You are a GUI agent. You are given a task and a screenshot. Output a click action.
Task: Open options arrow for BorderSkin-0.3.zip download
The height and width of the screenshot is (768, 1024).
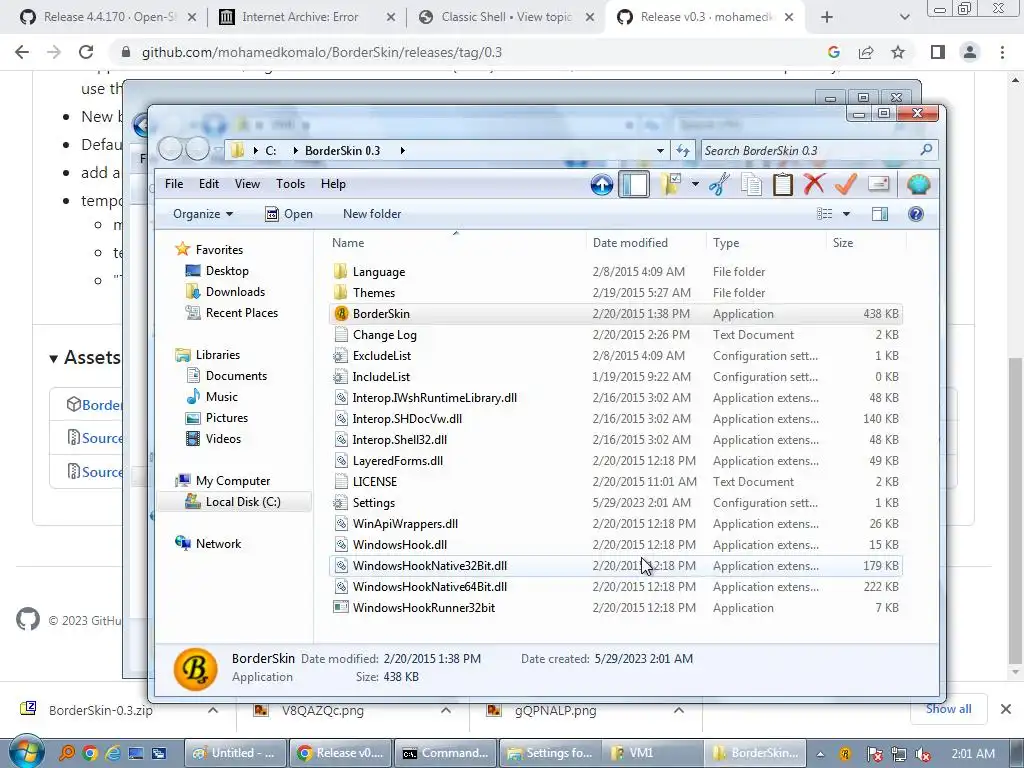213,711
